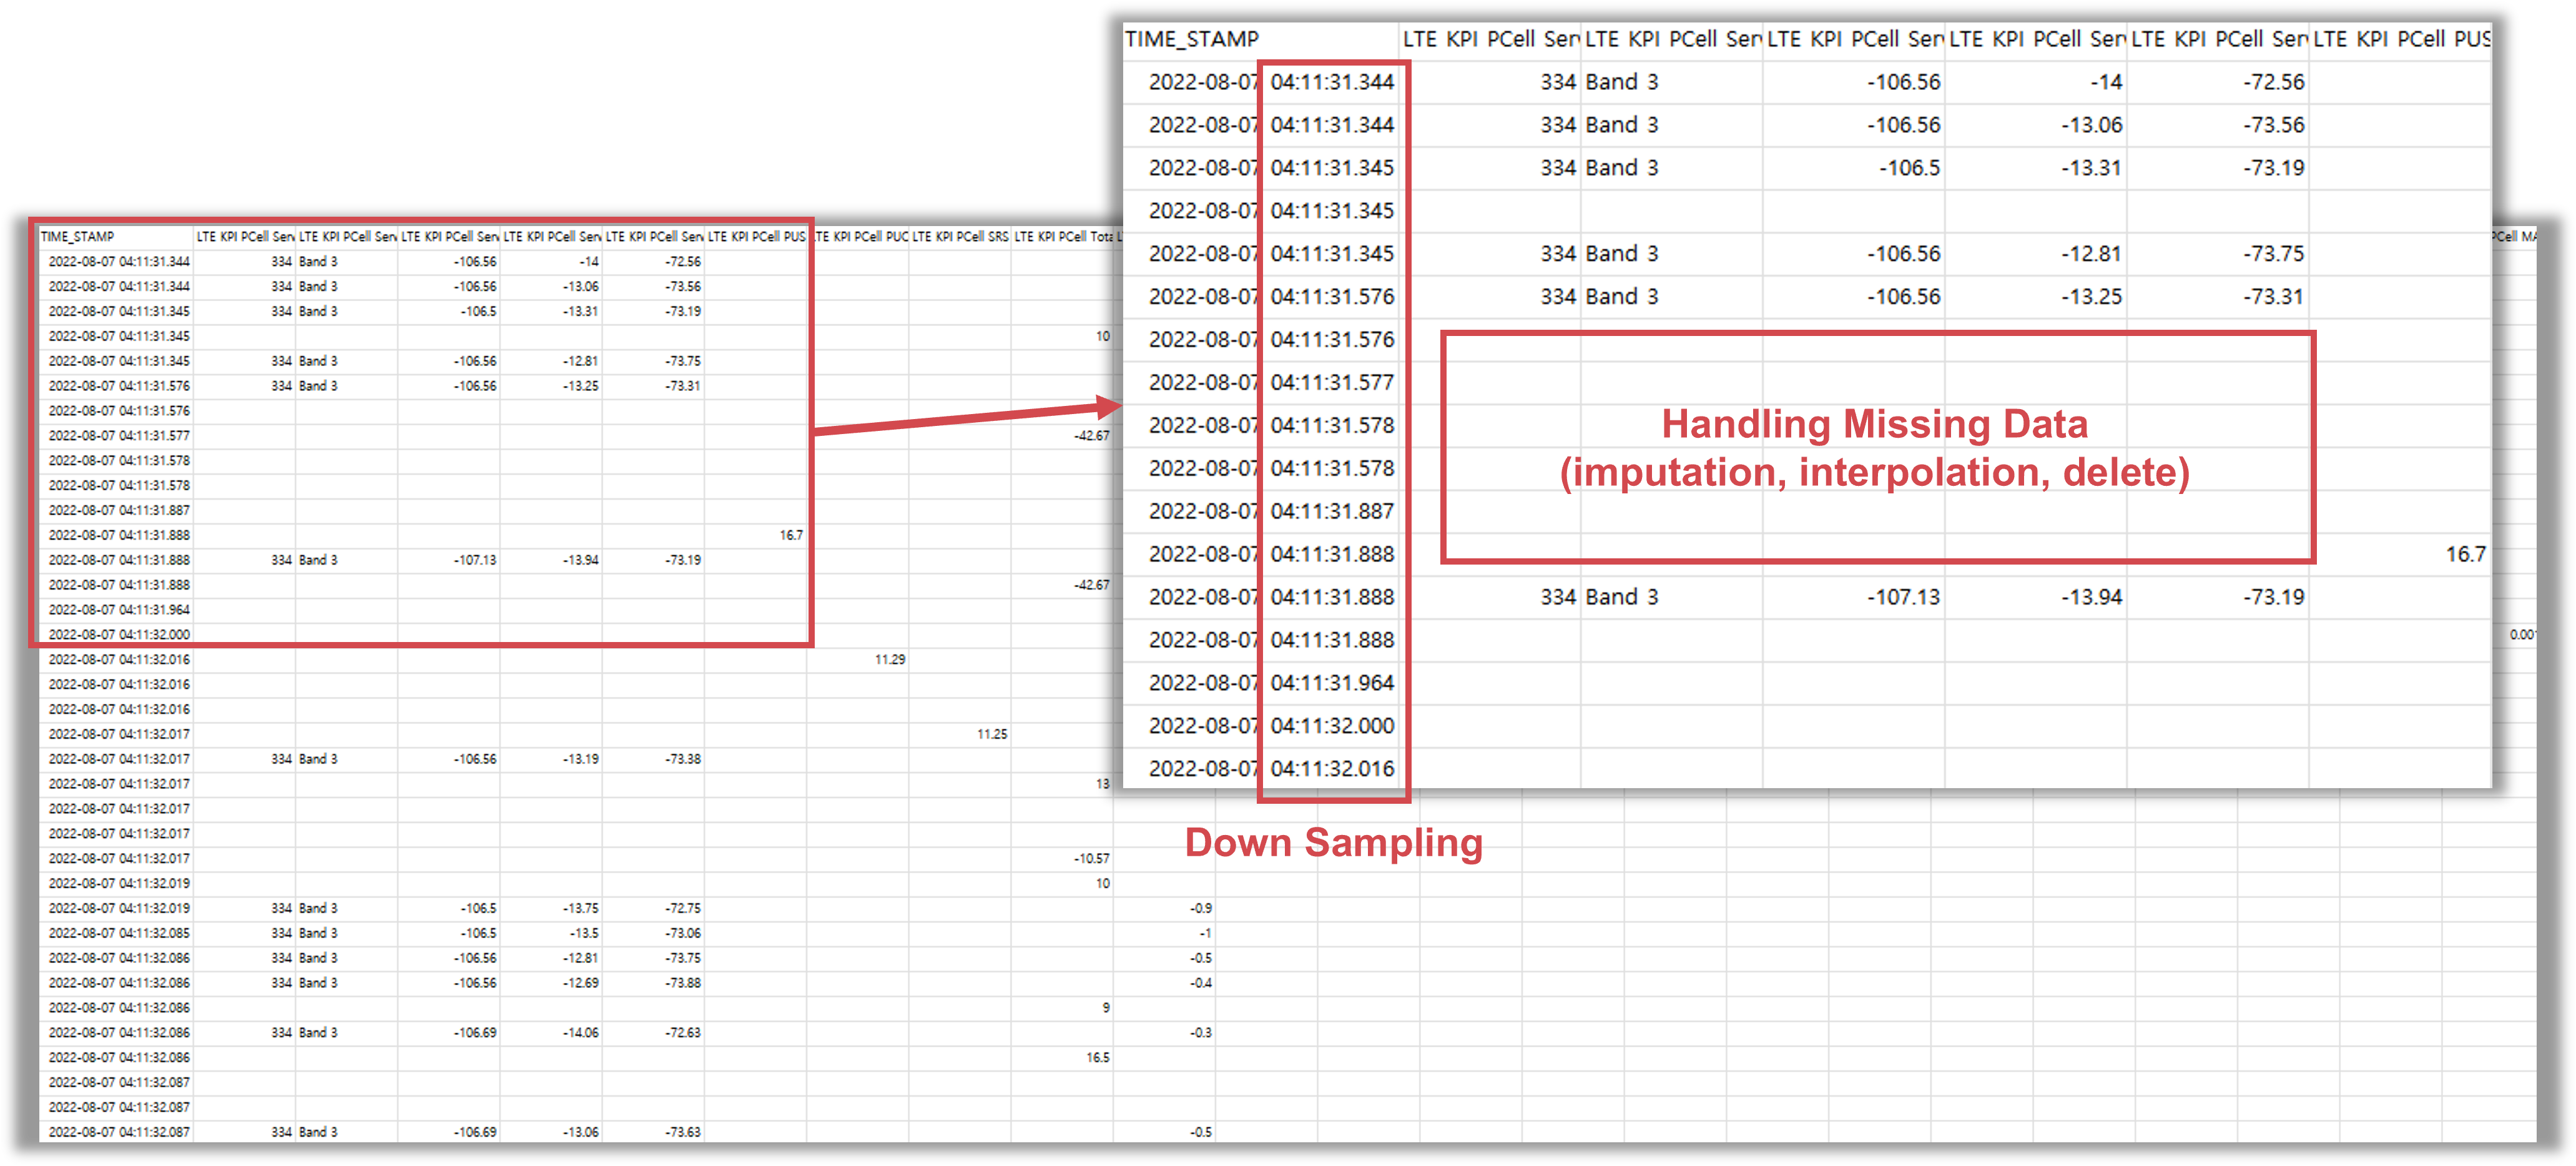Viewport: 2576px width, 1166px height.
Task: Select cell -13.94 in the enlarged table
Action: tap(2091, 597)
